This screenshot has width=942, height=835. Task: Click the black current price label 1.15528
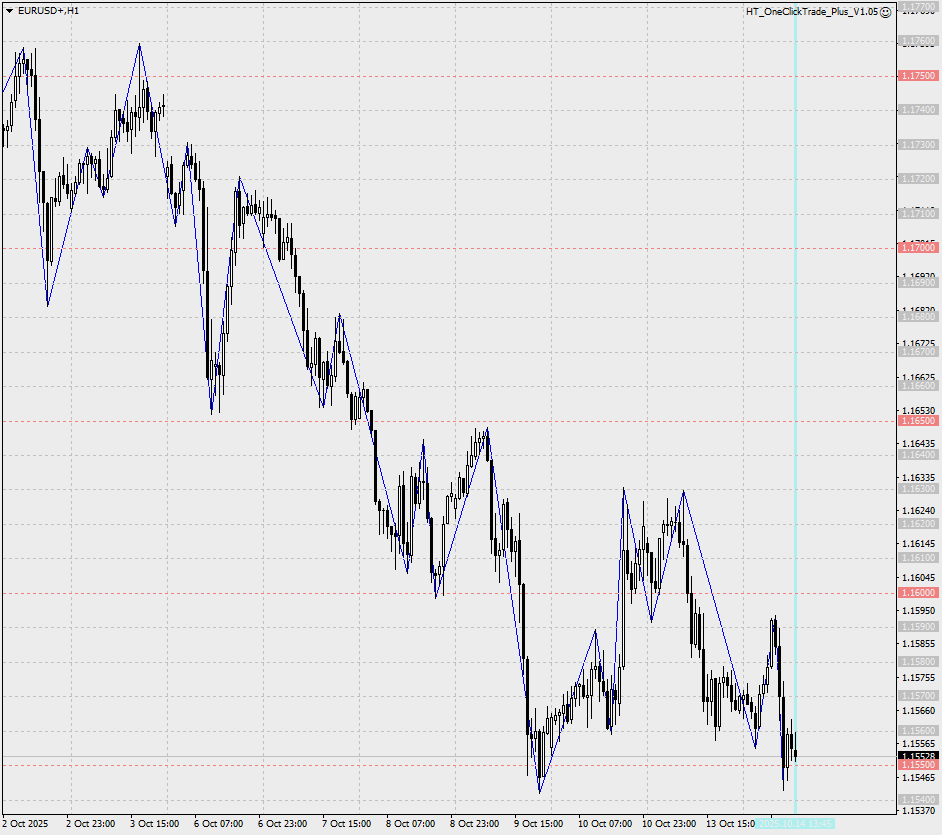(x=918, y=756)
